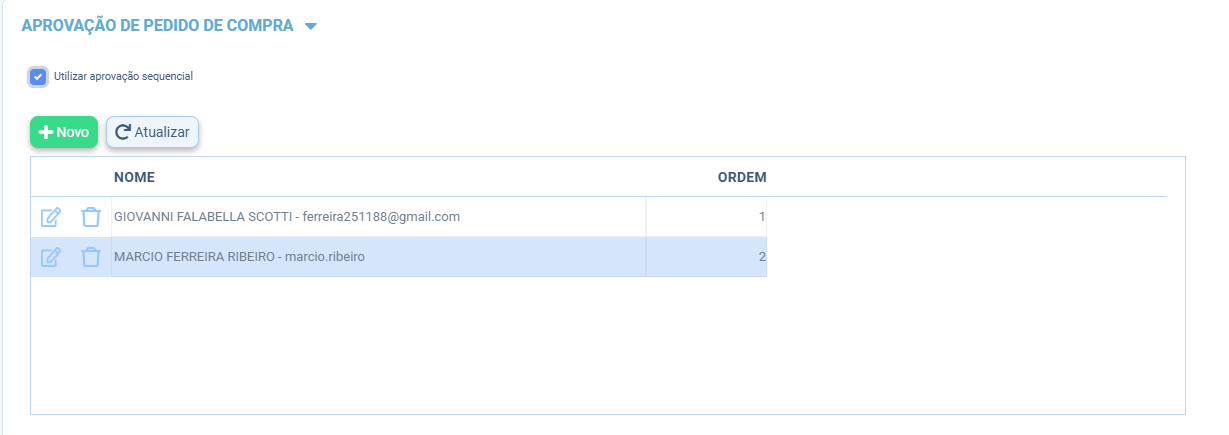Click the plus icon inside the Novo button
Screen dimensions: 1229x435
coord(45,132)
